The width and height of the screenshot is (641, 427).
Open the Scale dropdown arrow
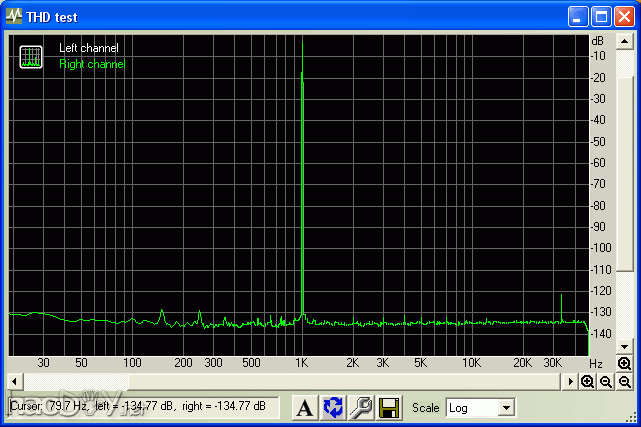(x=506, y=408)
